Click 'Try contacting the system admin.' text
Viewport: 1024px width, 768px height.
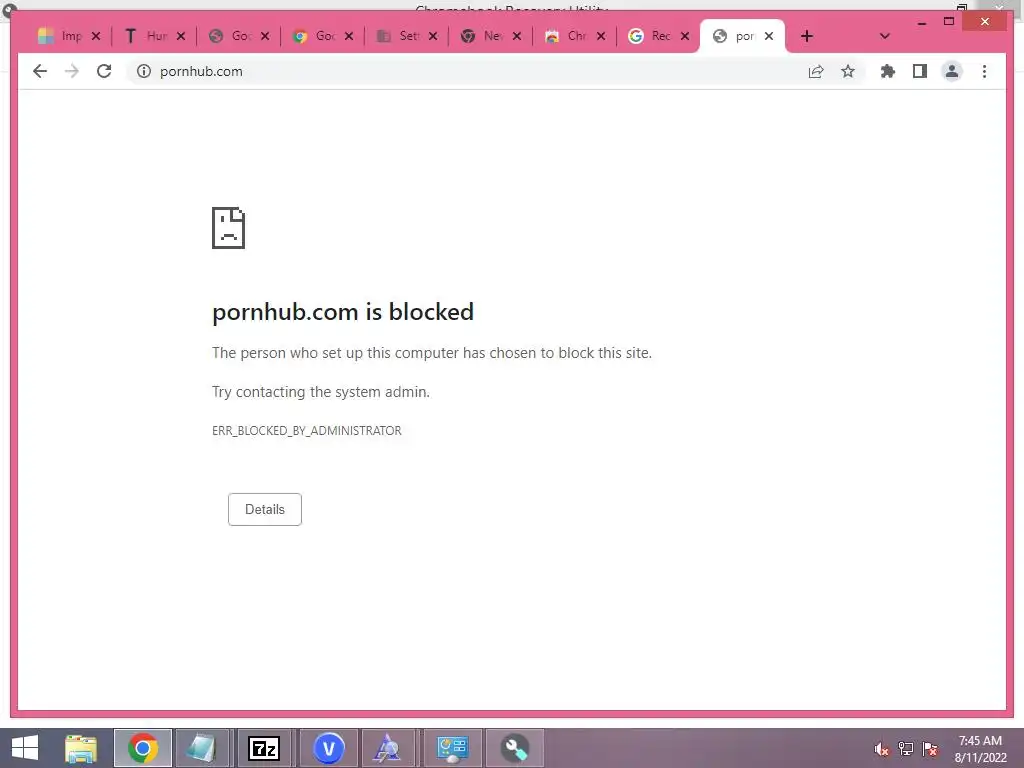coord(321,392)
